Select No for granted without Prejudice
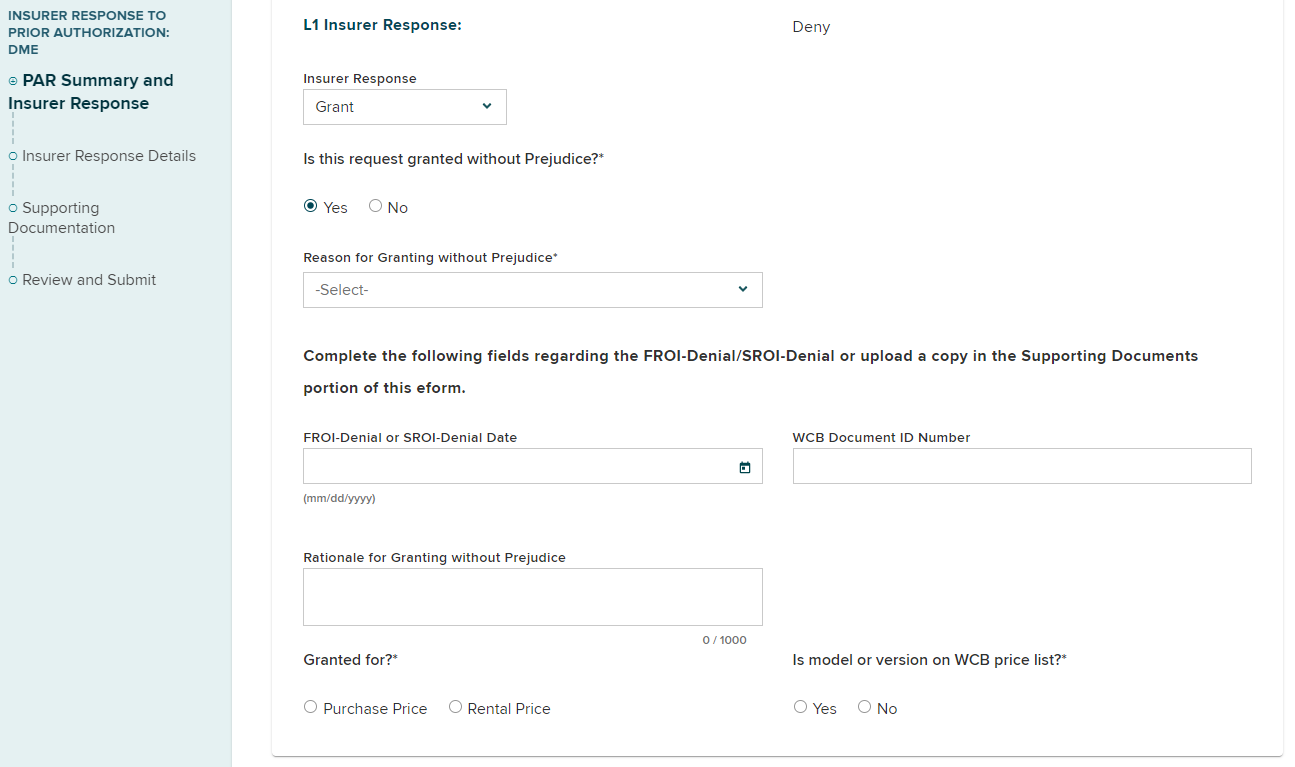 click(x=376, y=206)
